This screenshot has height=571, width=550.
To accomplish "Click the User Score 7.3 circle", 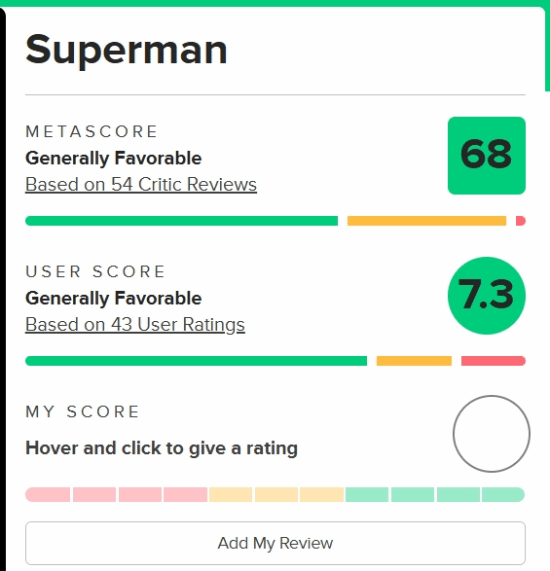I will pyautogui.click(x=487, y=295).
